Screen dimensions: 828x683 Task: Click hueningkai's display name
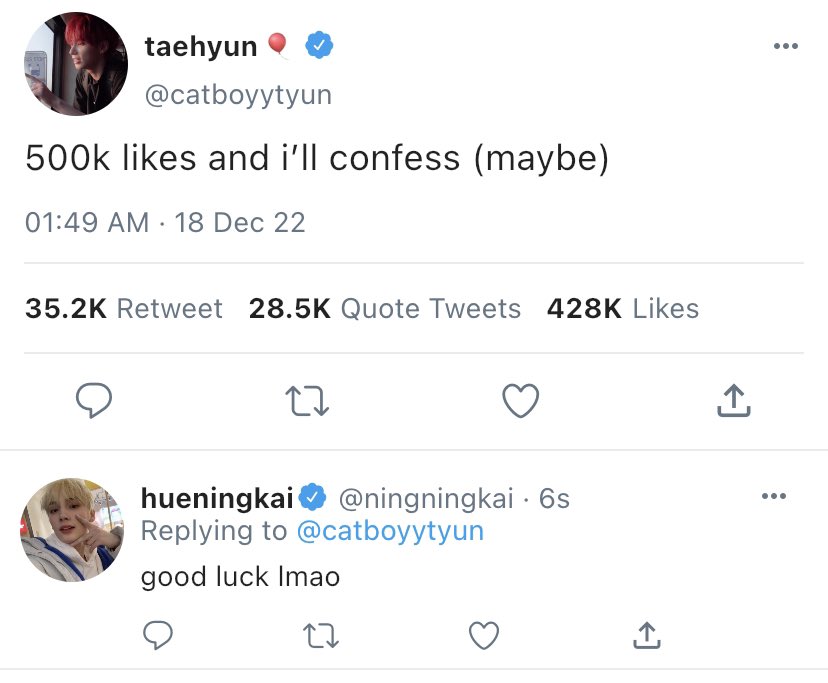217,498
